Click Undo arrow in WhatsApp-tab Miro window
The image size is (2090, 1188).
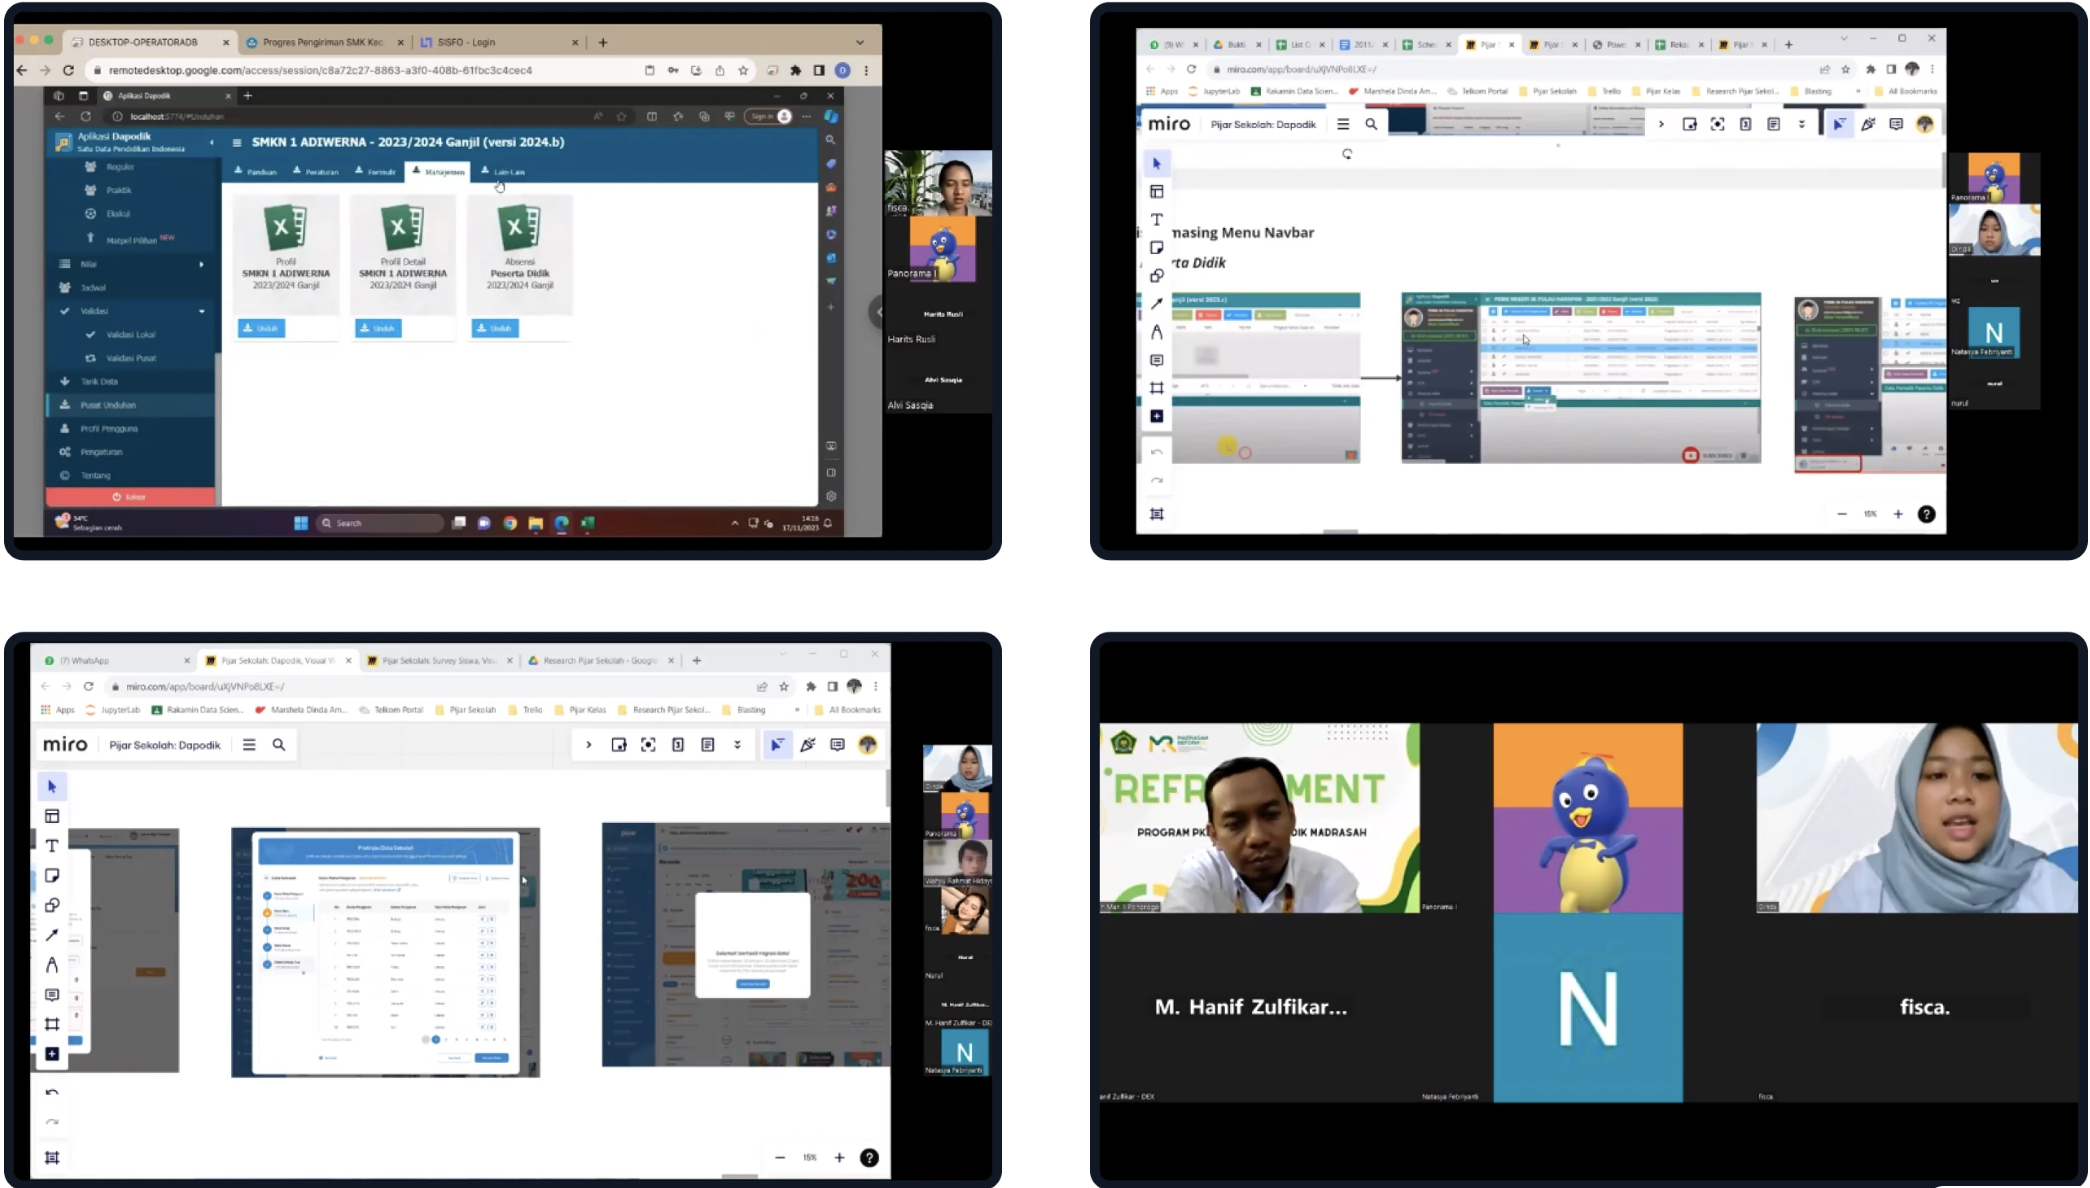tap(52, 1092)
